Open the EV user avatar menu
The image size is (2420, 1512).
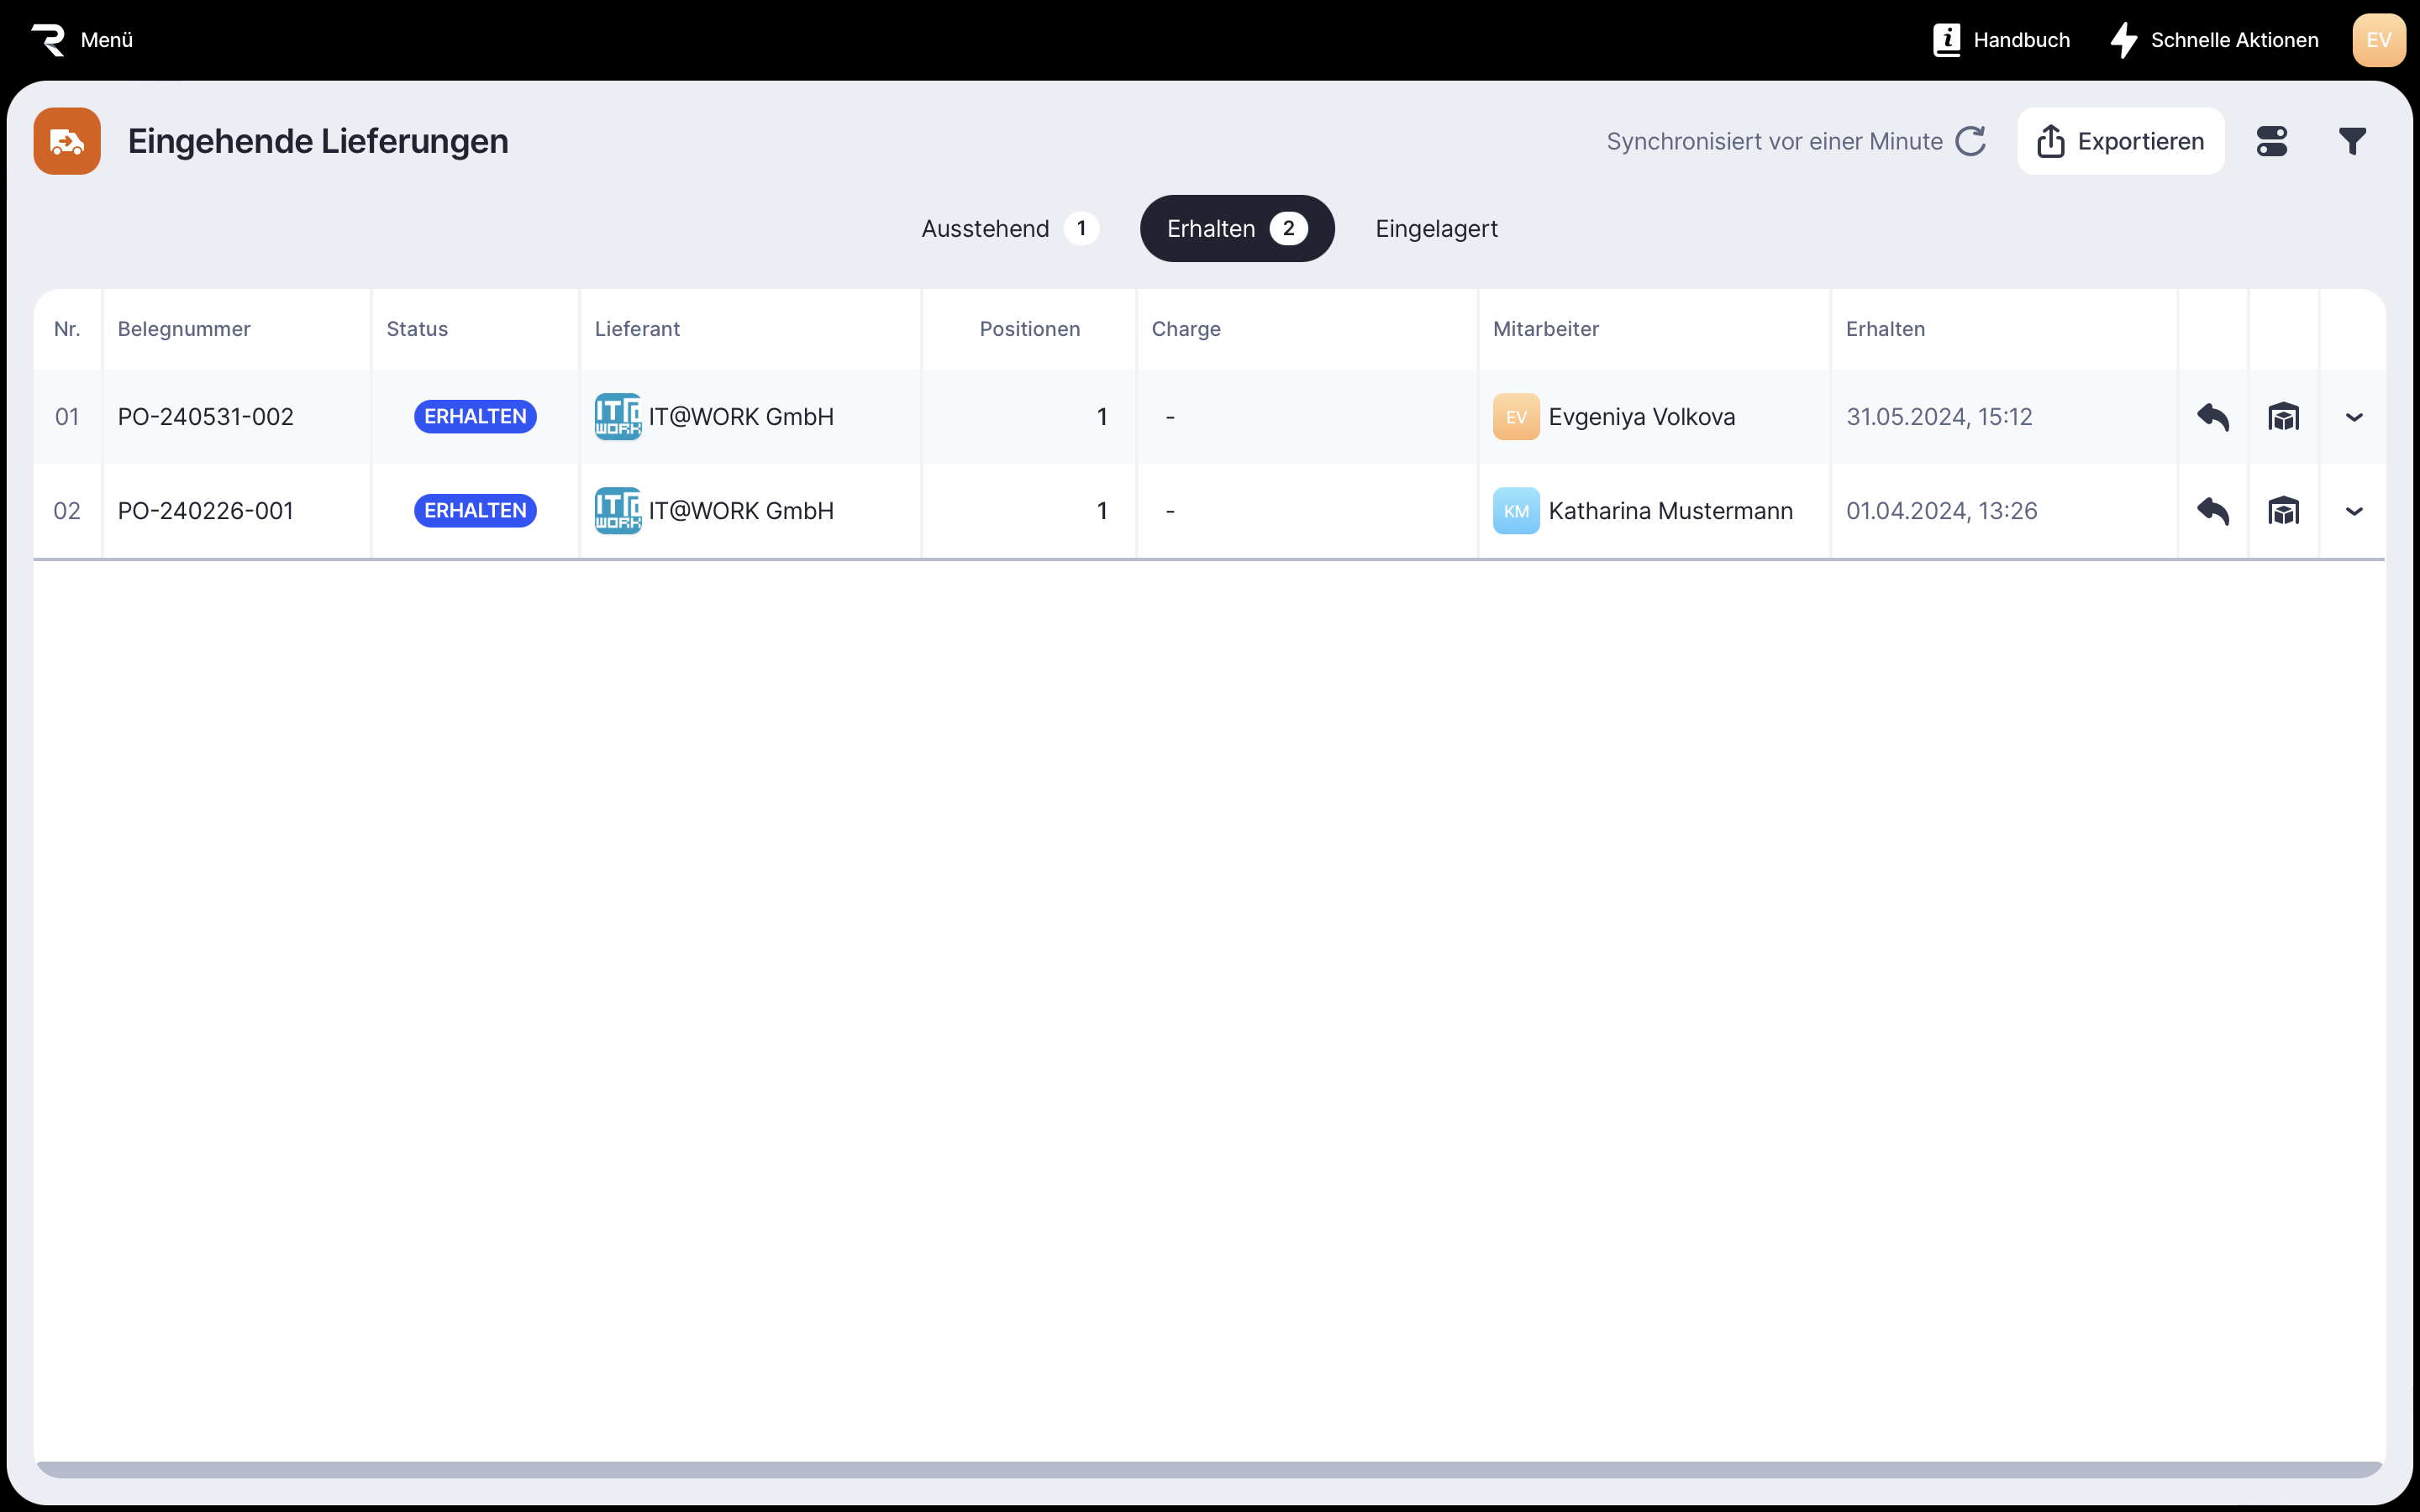(2378, 40)
